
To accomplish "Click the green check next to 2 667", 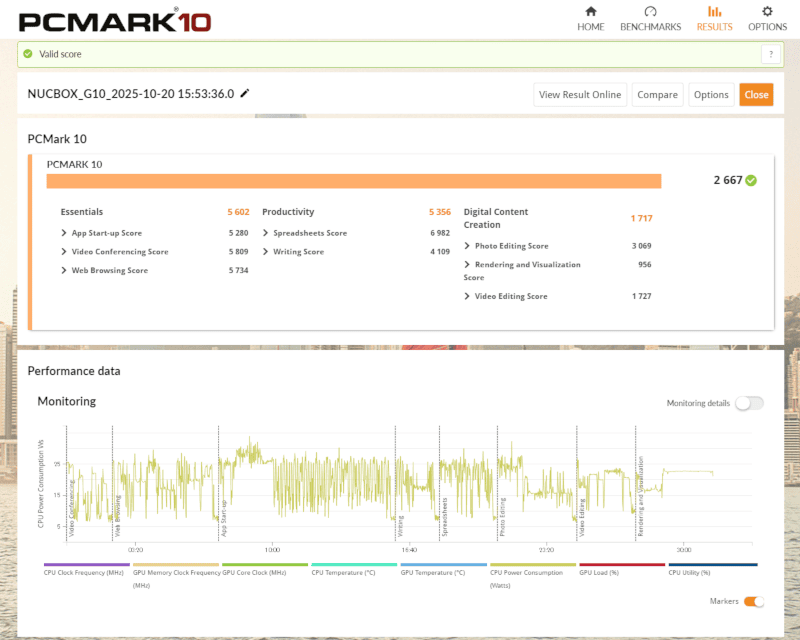I will click(751, 181).
